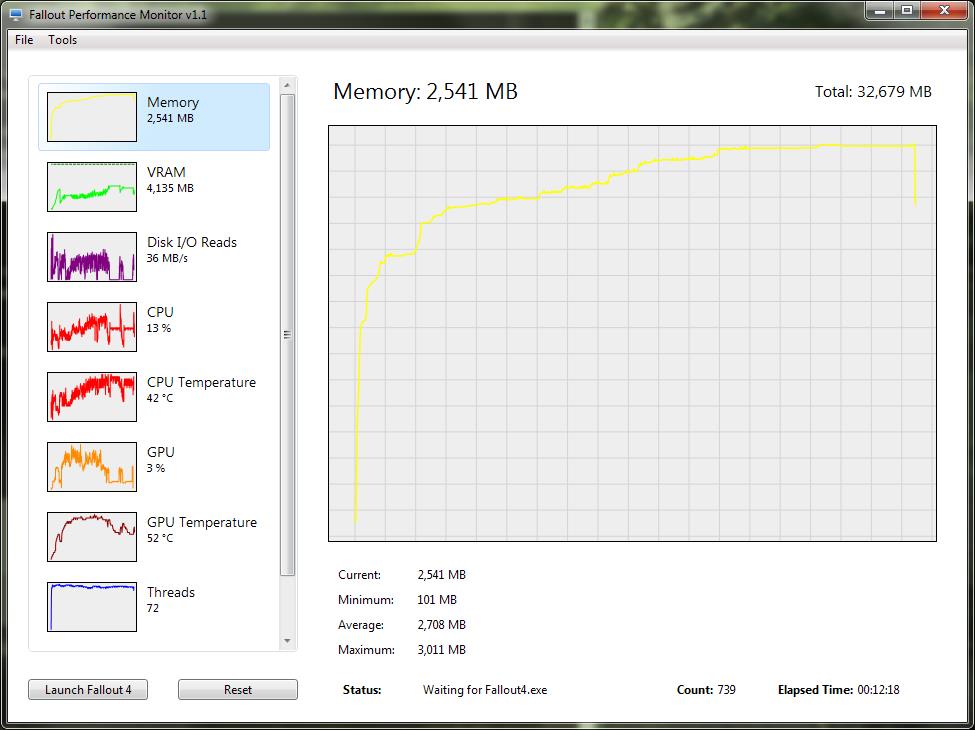The image size is (975, 730).
Task: Open the Disk I/O Reads graph
Action: (154, 256)
